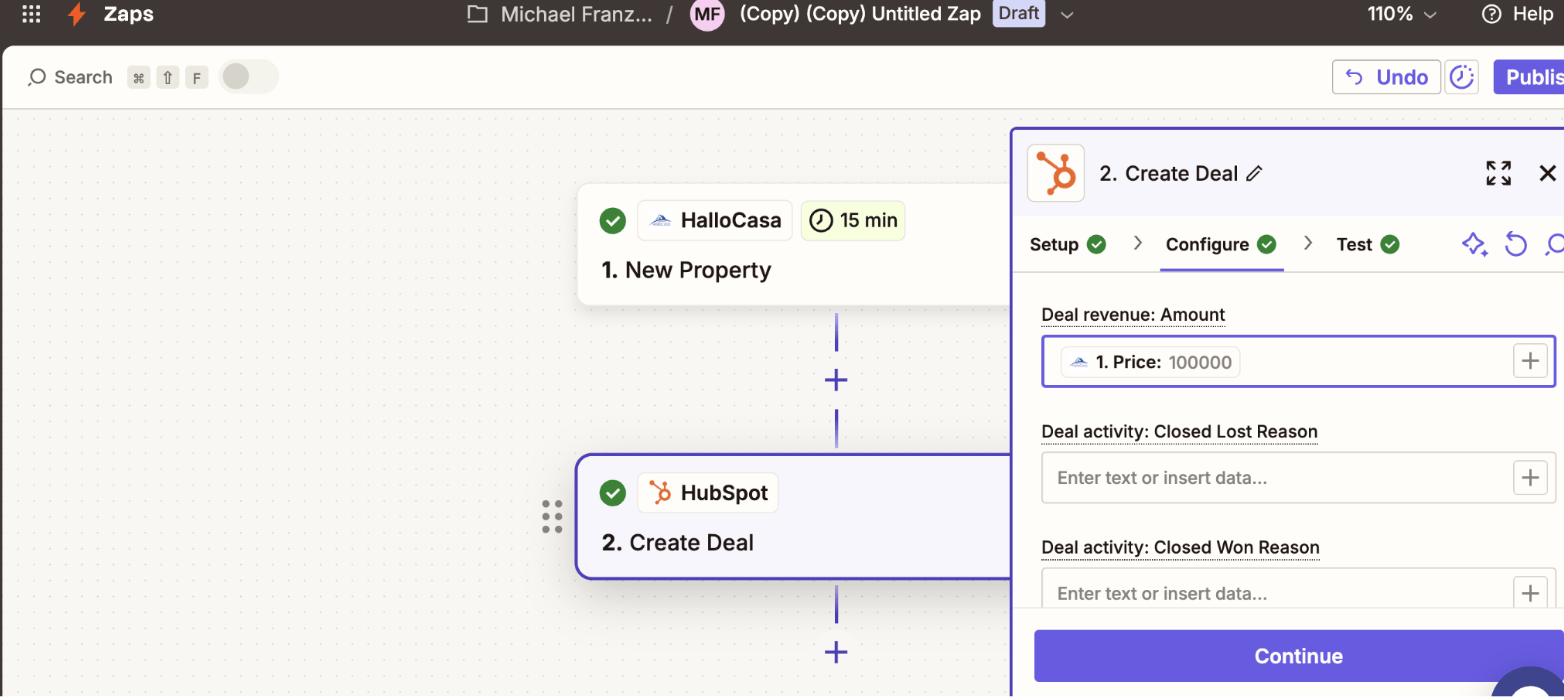Open the Help menu
The width and height of the screenshot is (1564, 700).
point(1517,14)
